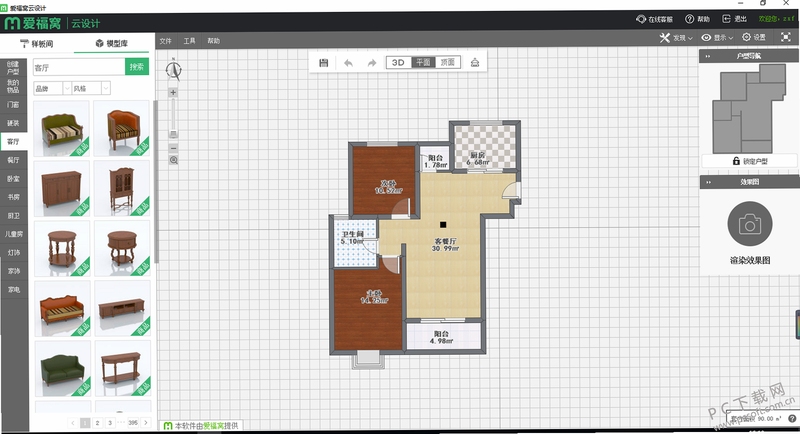Viewport: 800px width, 434px height.
Task: Open the 工具 menu
Action: click(x=189, y=41)
